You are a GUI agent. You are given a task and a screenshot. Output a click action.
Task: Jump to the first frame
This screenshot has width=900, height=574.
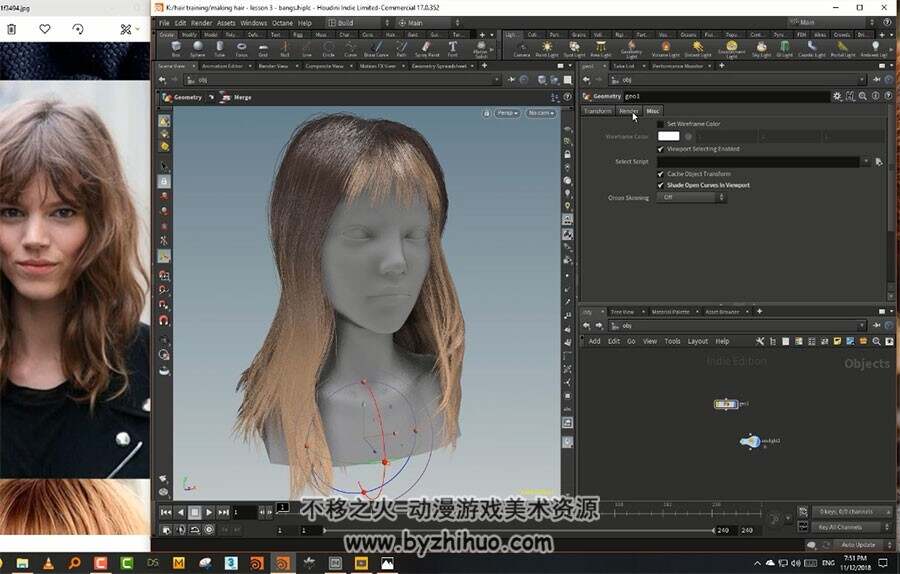click(x=166, y=512)
